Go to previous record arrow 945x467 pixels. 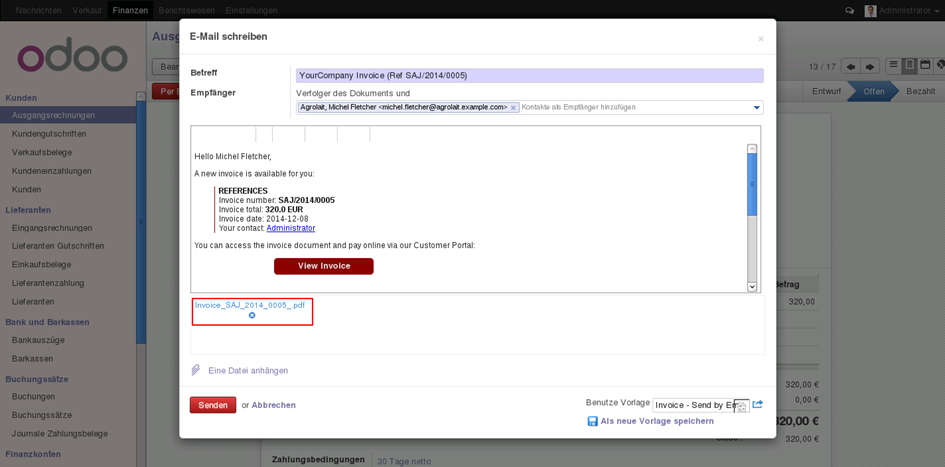850,66
